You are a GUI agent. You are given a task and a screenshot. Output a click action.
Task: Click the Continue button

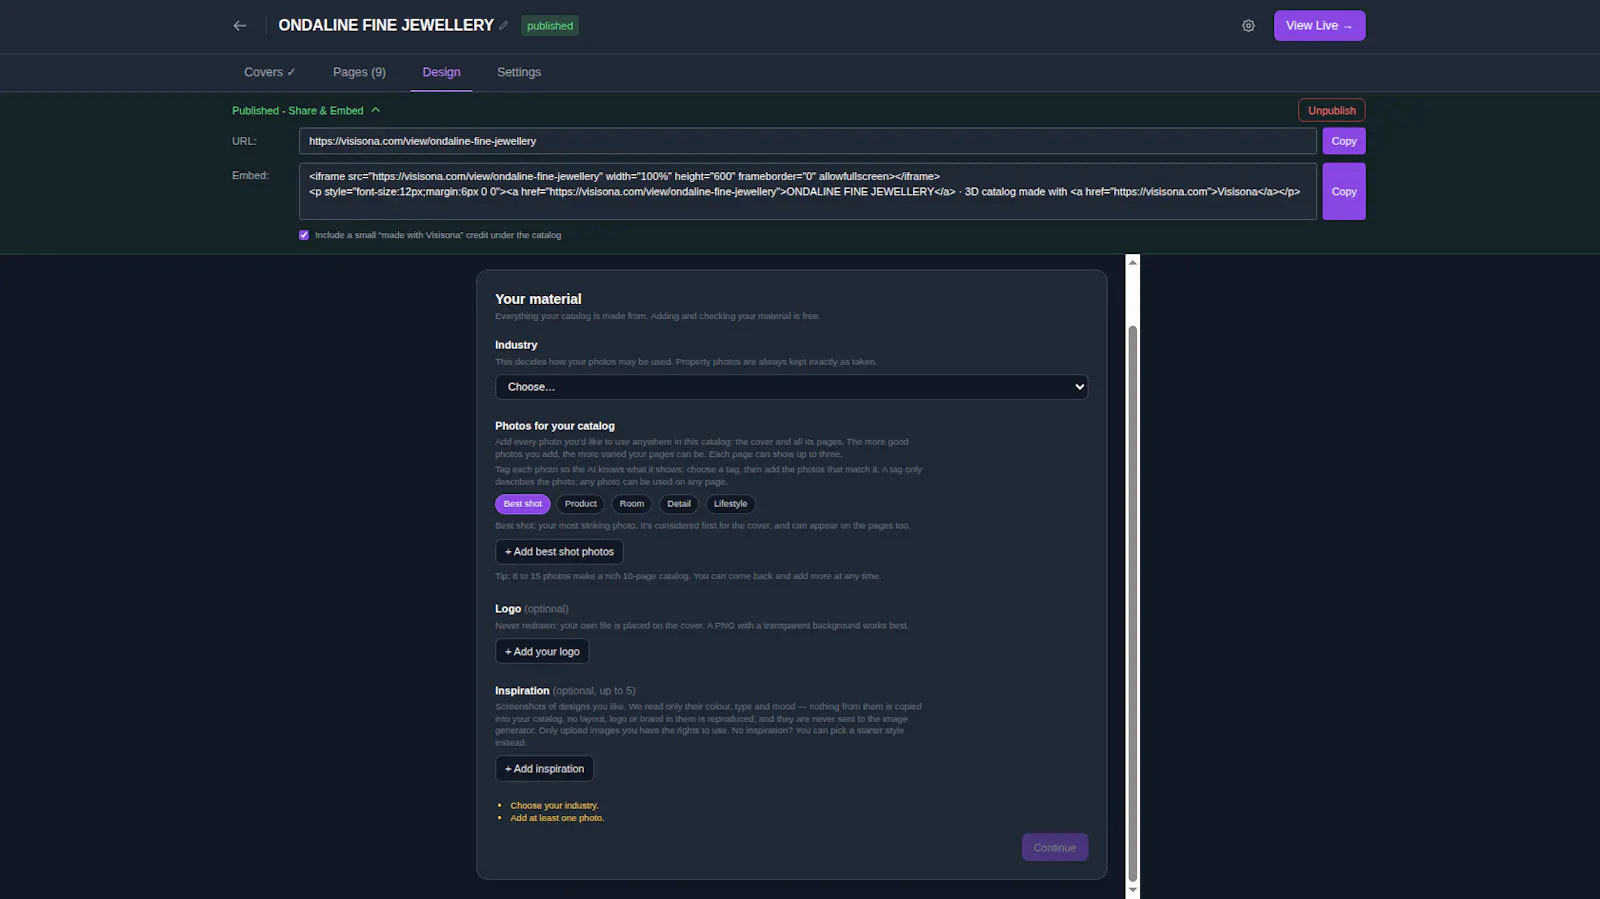click(1055, 848)
